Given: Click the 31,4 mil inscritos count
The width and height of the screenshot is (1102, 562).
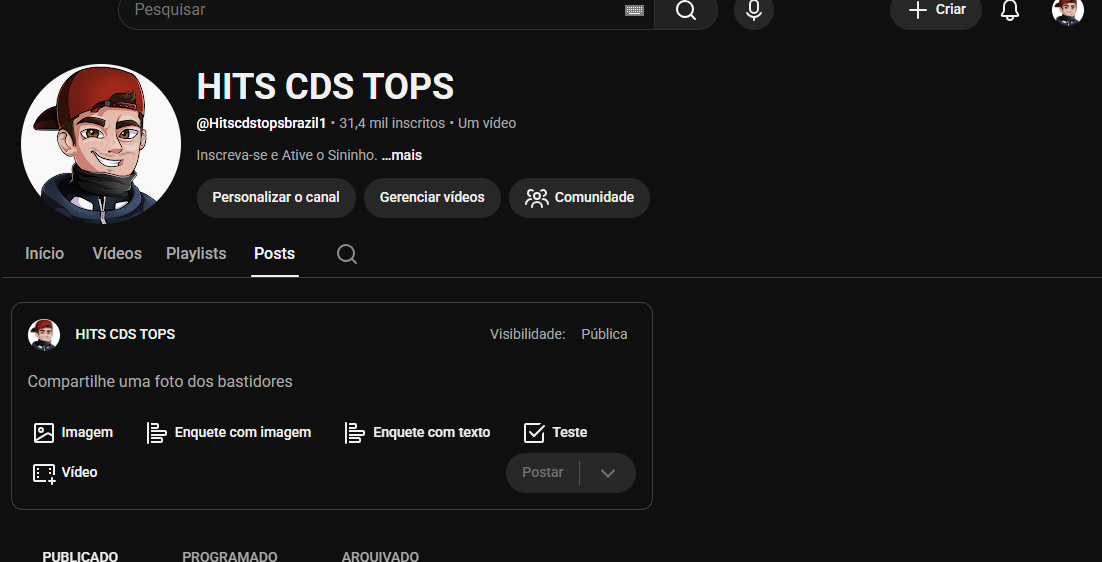Looking at the screenshot, I should pyautogui.click(x=392, y=123).
